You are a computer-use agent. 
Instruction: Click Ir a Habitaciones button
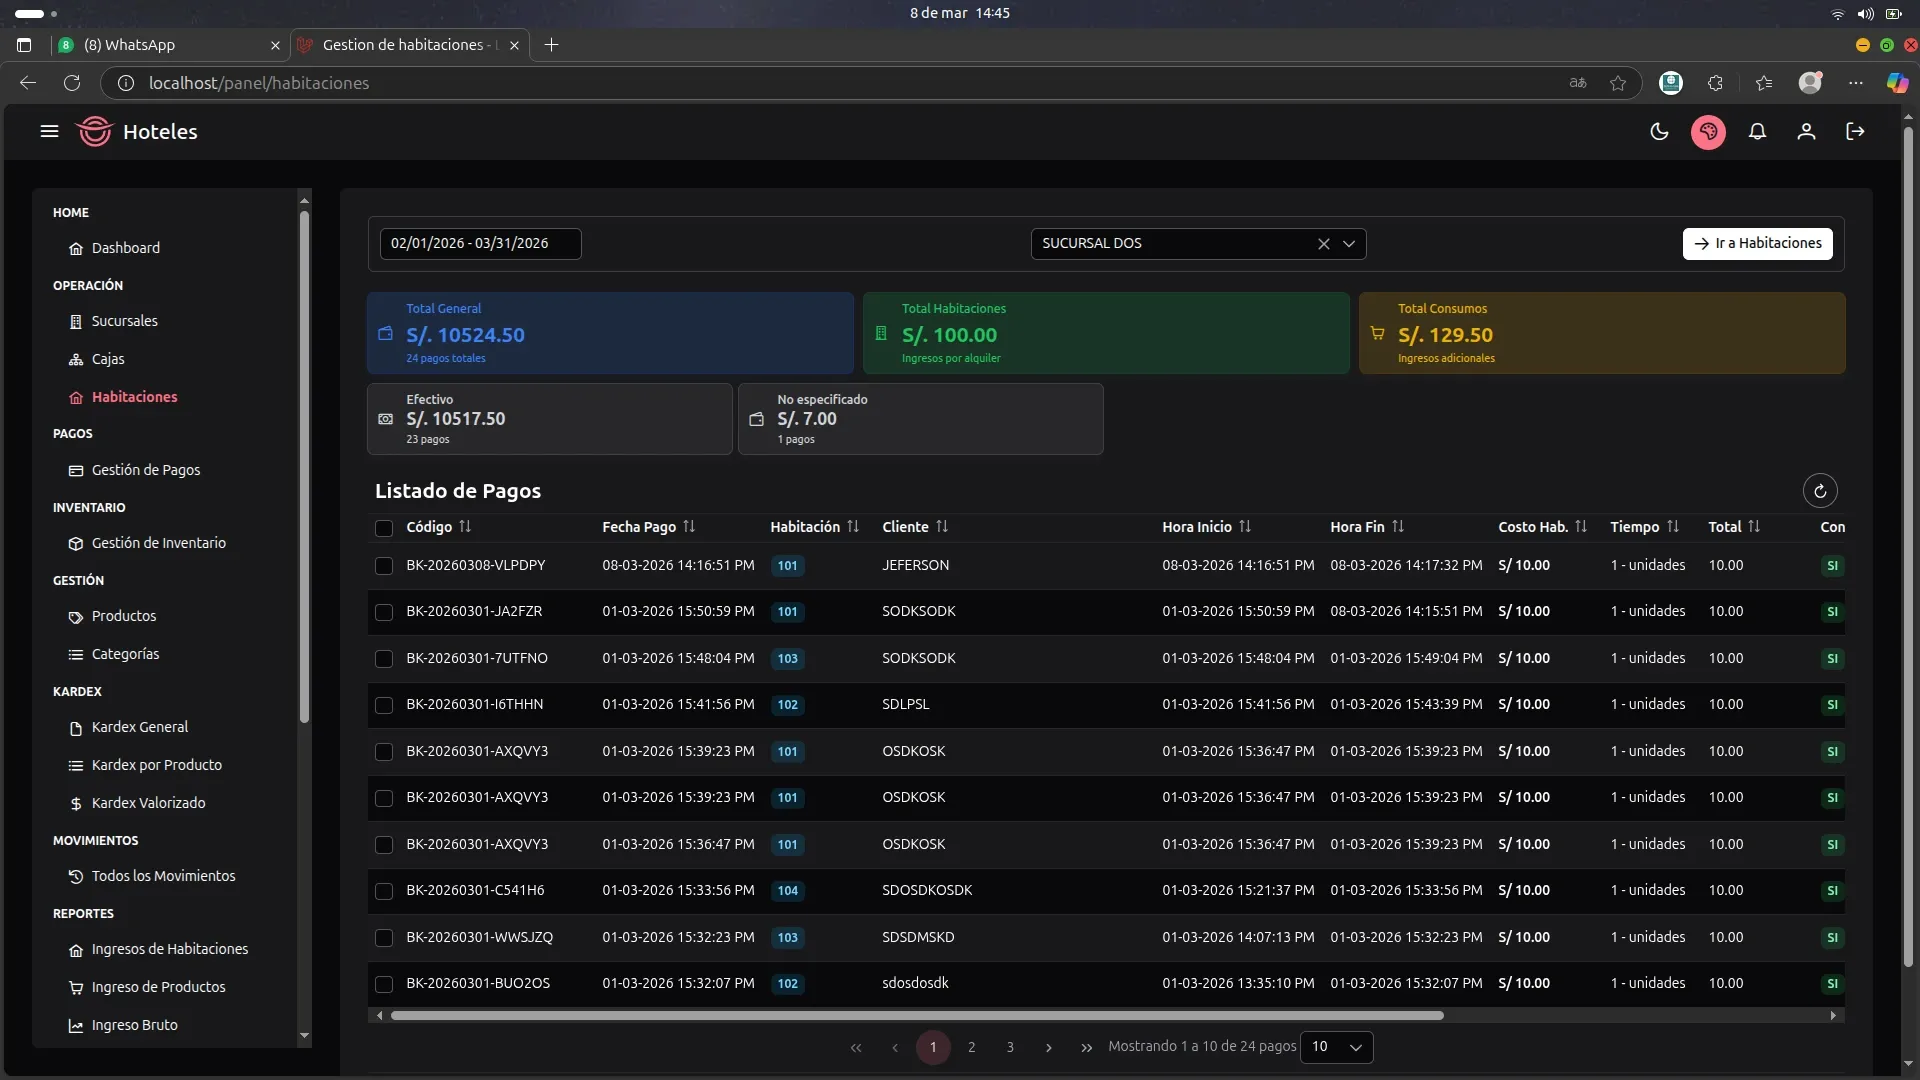pos(1757,244)
